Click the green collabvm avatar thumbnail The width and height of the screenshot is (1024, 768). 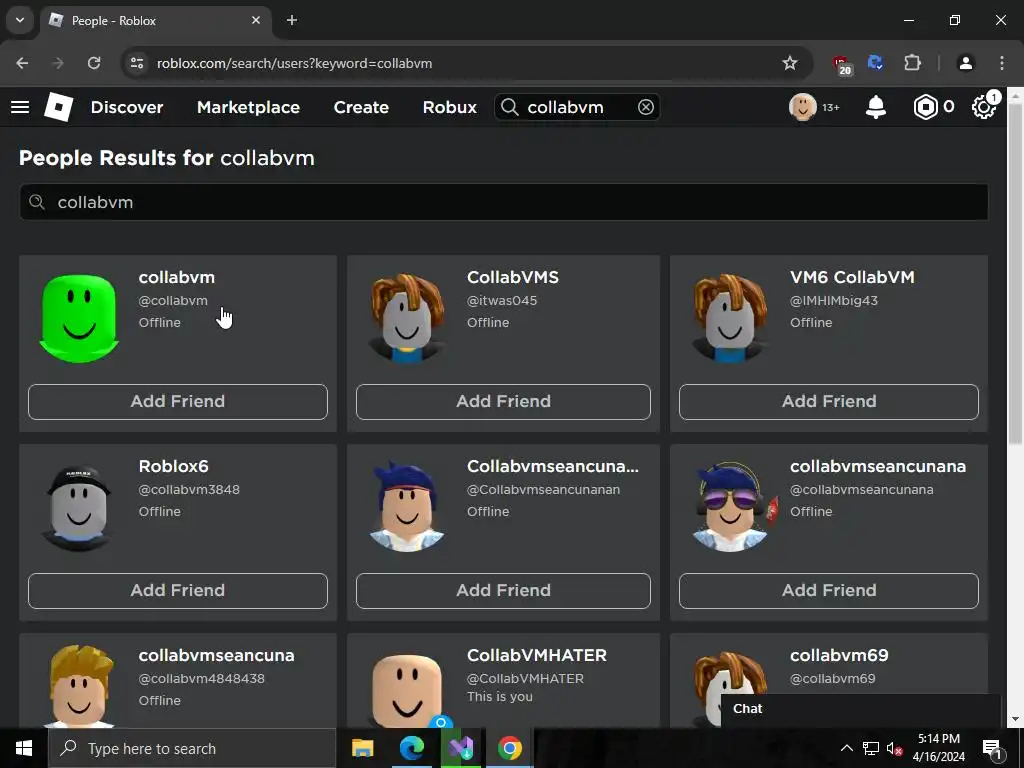[79, 318]
